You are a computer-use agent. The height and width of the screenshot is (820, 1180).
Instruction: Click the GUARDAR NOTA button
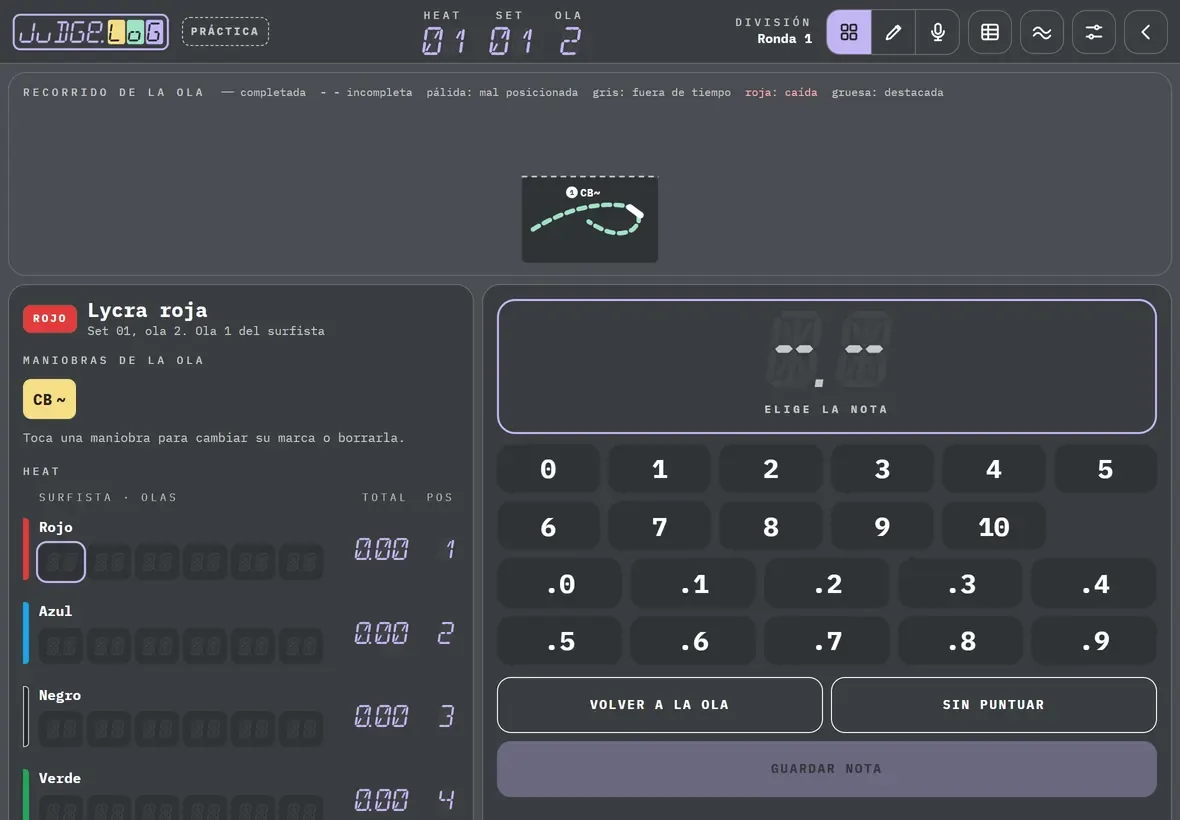(826, 769)
